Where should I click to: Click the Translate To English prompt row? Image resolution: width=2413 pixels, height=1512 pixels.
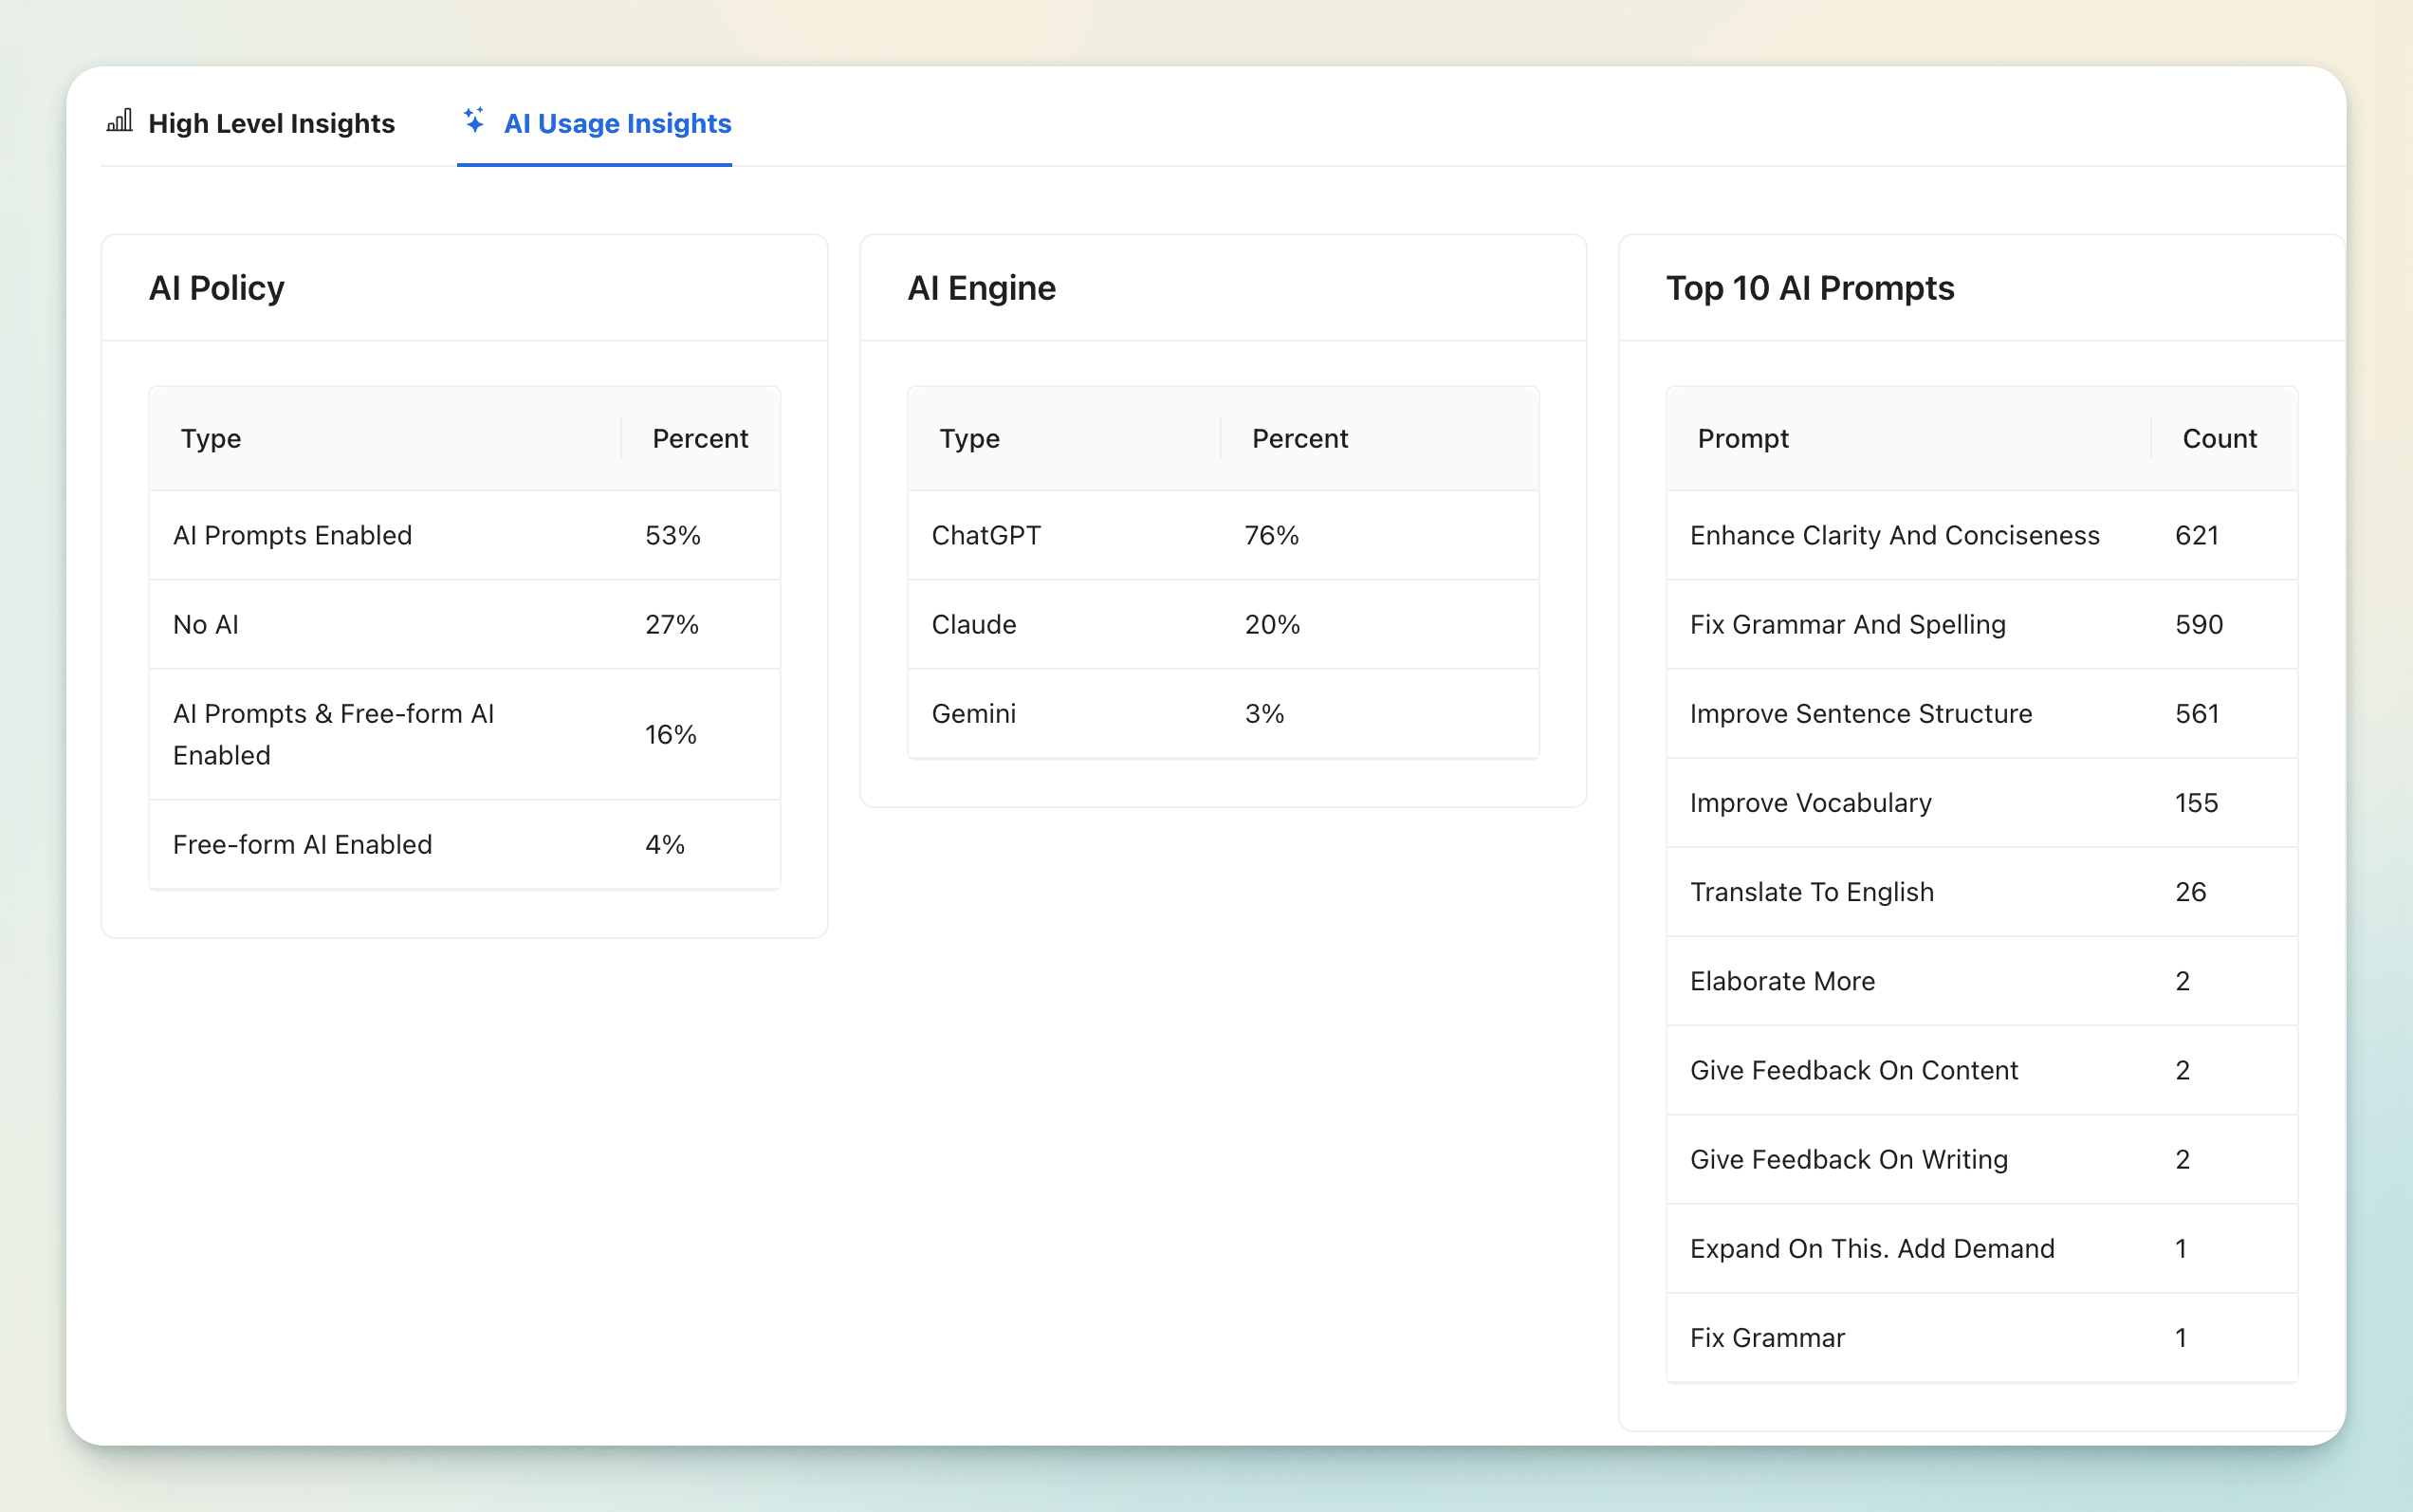1811,891
